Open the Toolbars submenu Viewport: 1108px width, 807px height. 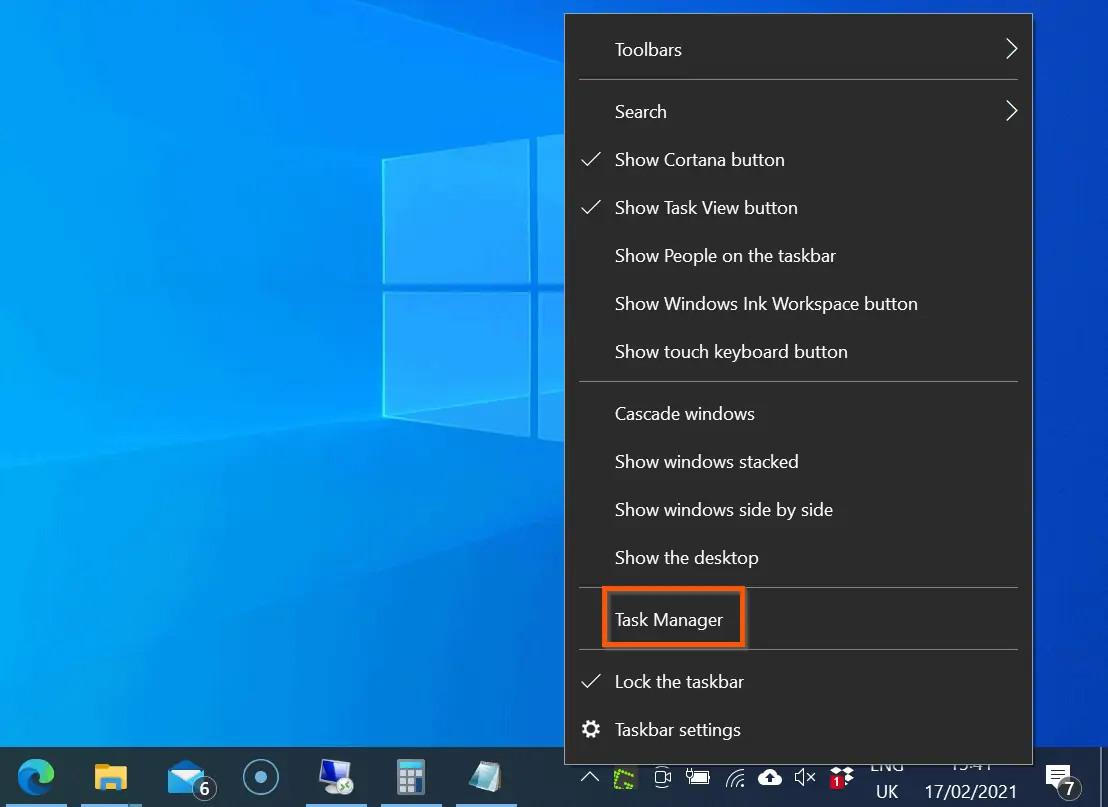click(798, 49)
